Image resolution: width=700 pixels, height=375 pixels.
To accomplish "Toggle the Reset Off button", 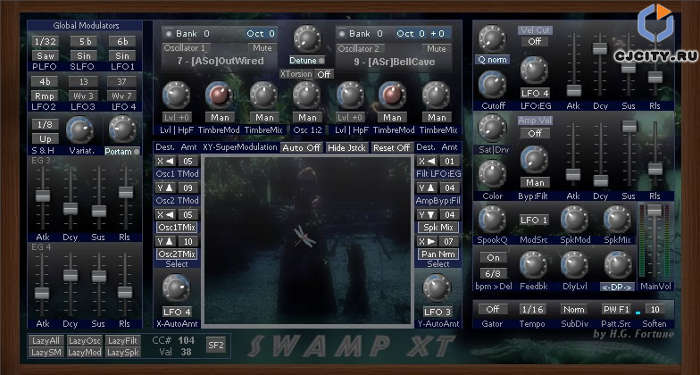I will [392, 148].
